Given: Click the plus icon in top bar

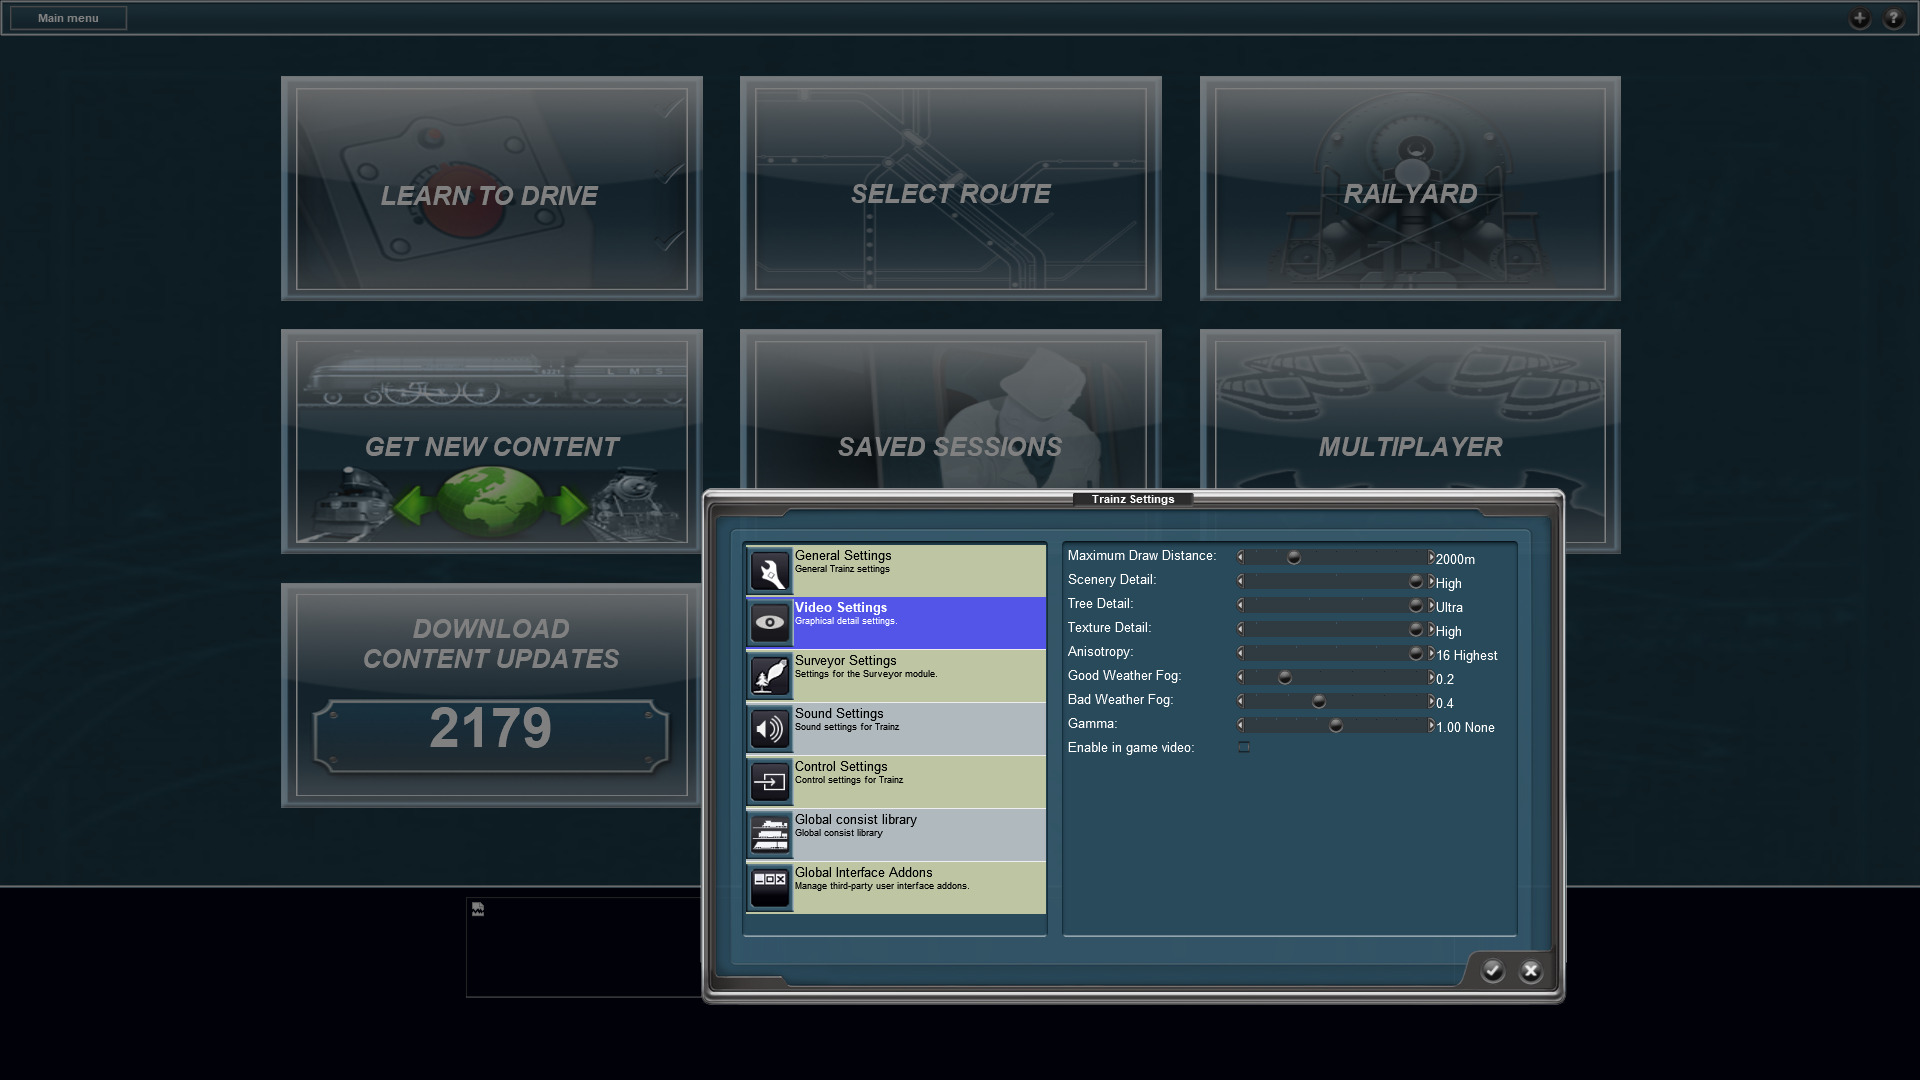Looking at the screenshot, I should click(x=1860, y=18).
